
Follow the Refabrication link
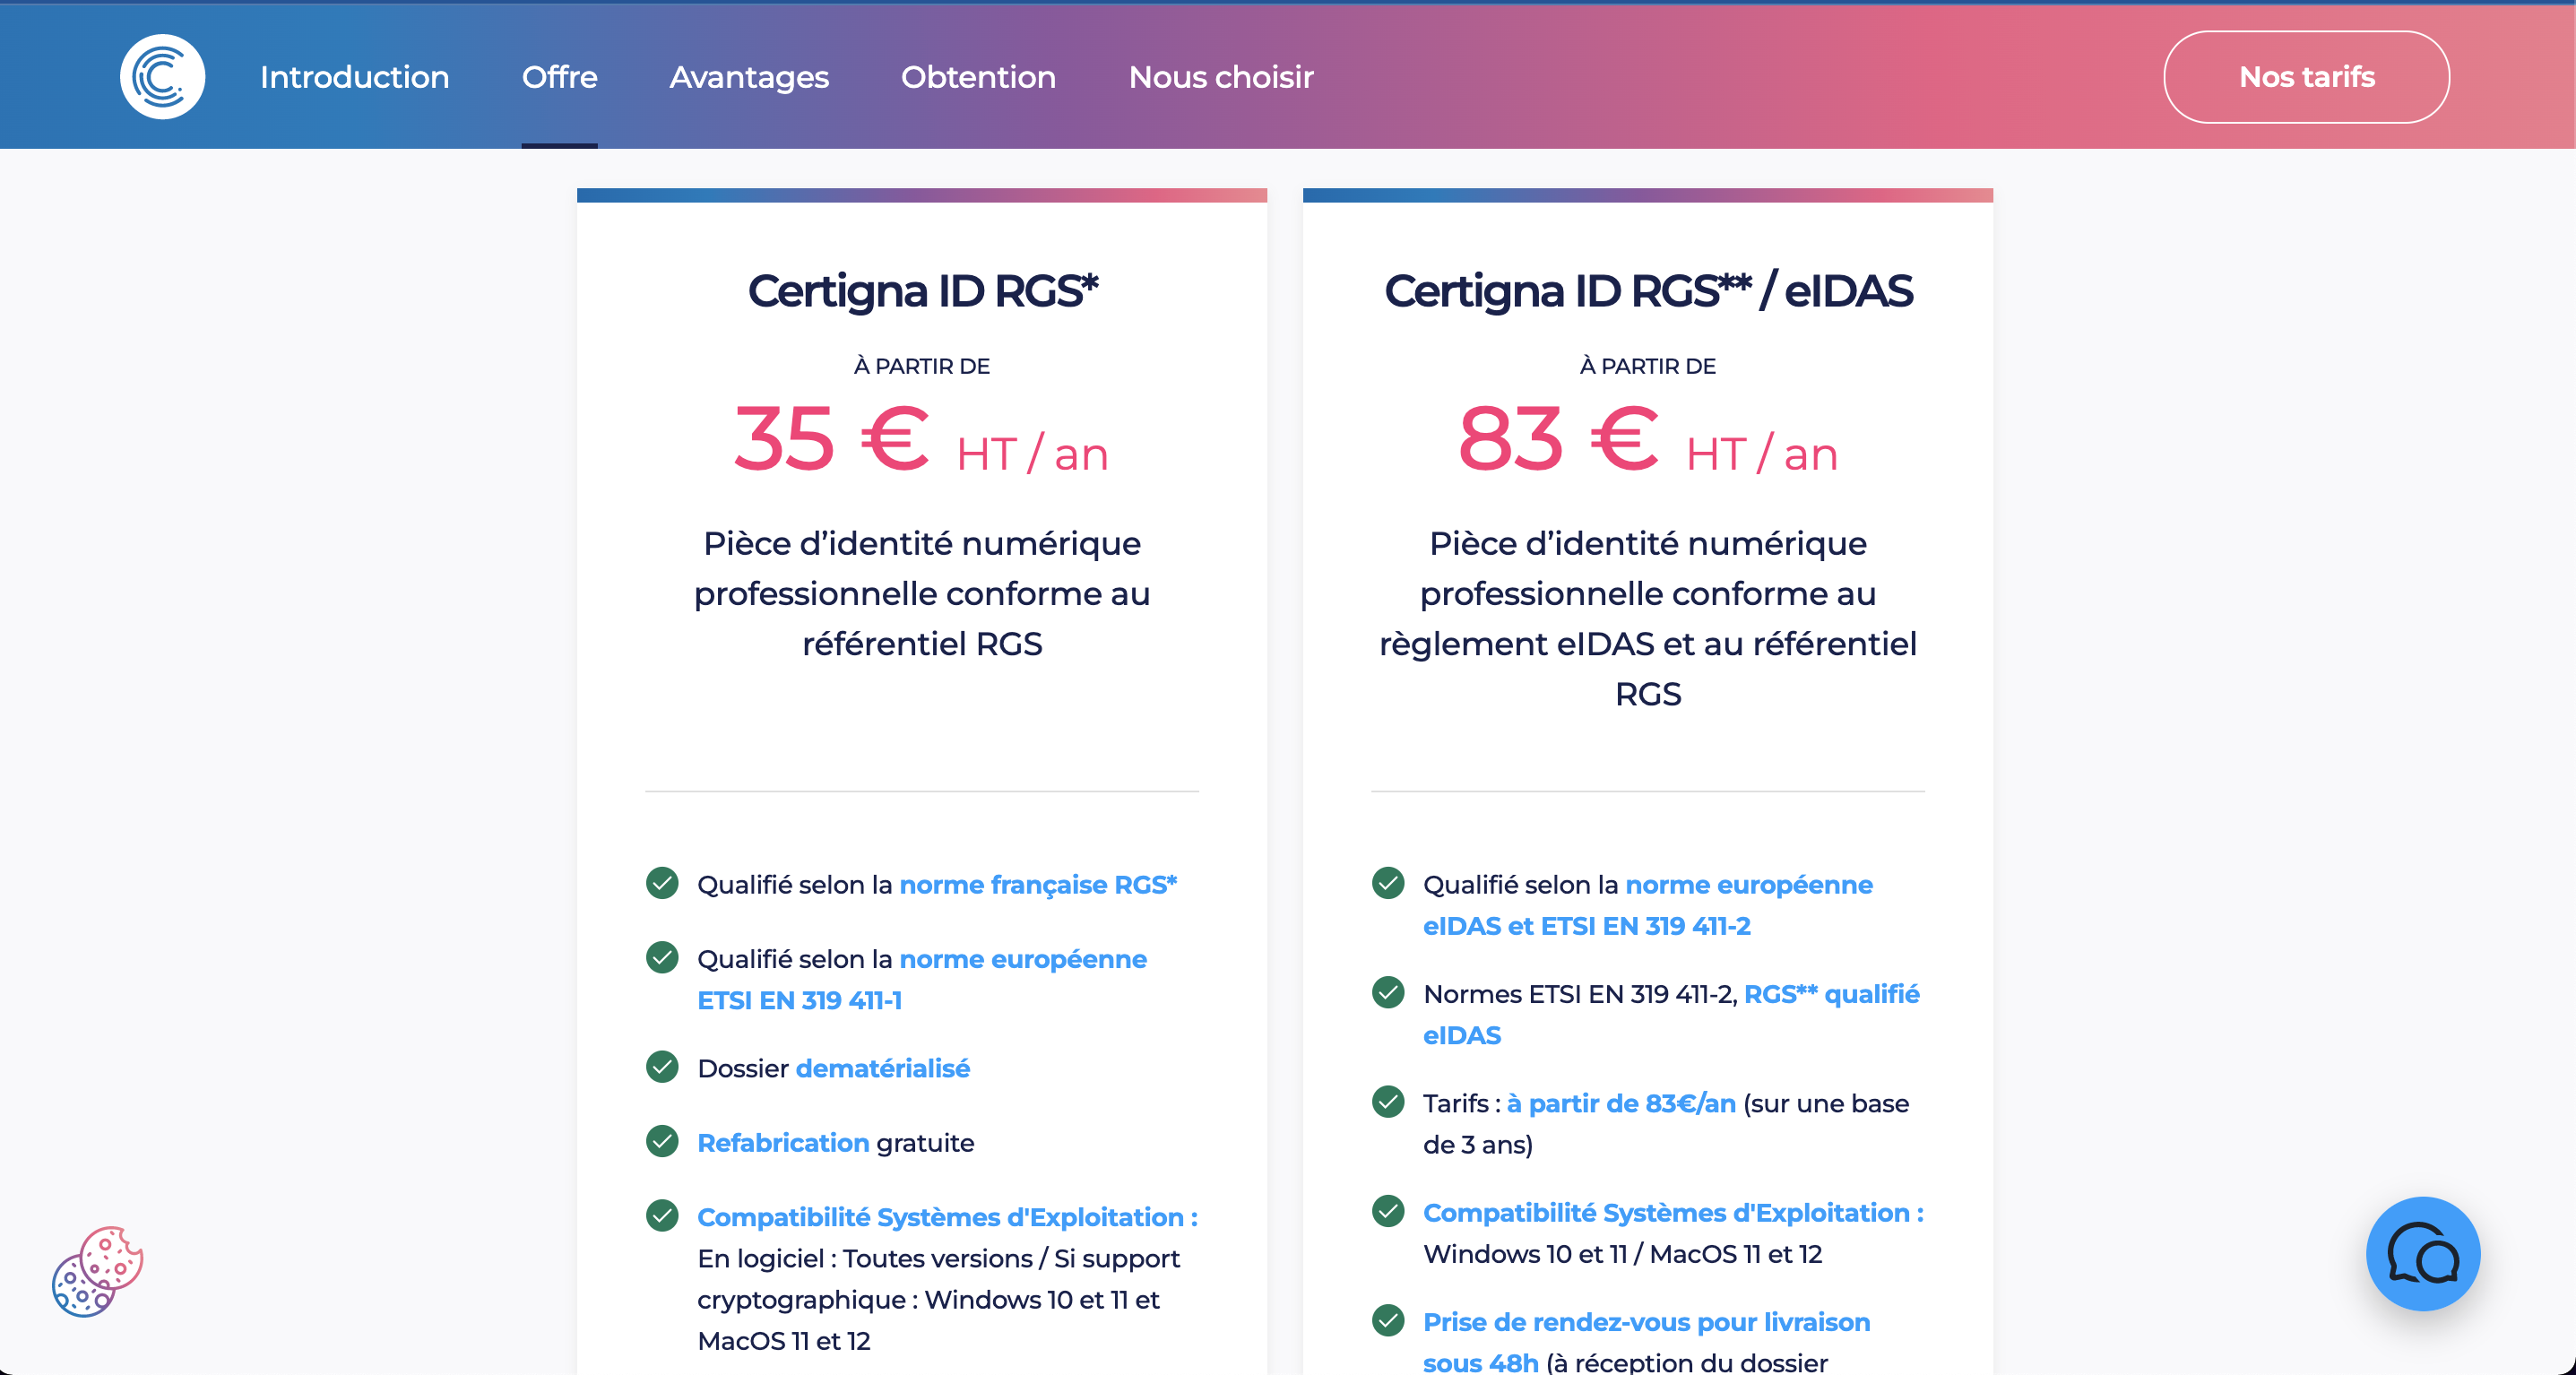[783, 1143]
